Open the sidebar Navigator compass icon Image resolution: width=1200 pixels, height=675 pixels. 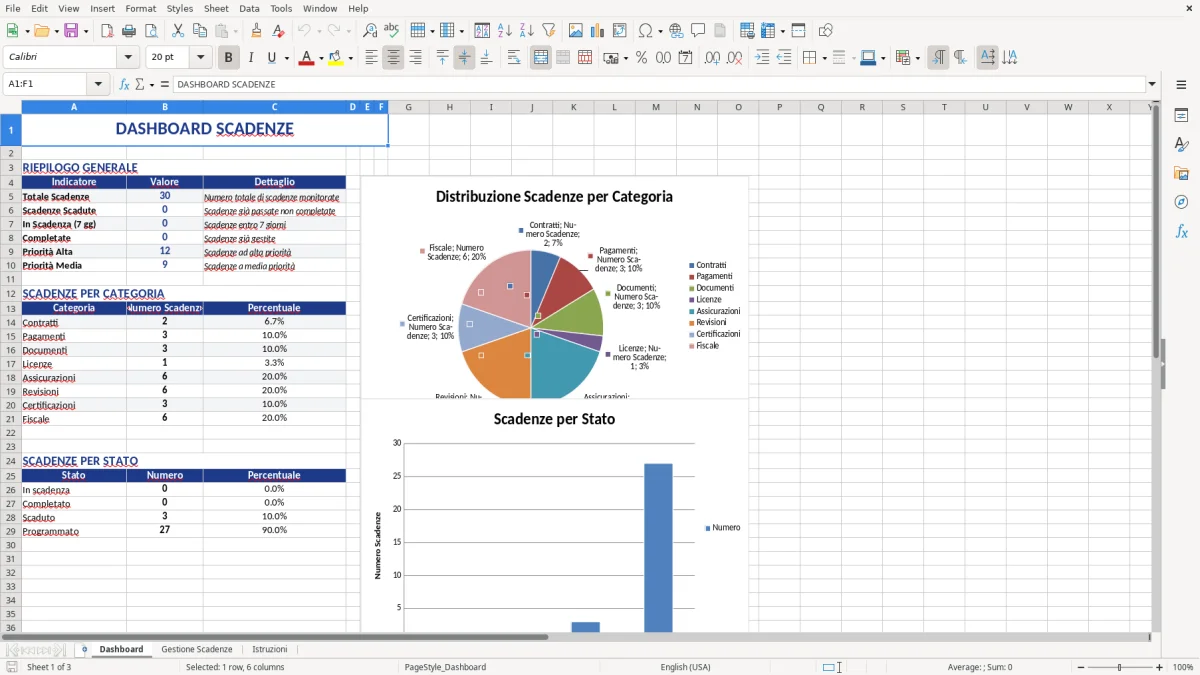point(1181,202)
